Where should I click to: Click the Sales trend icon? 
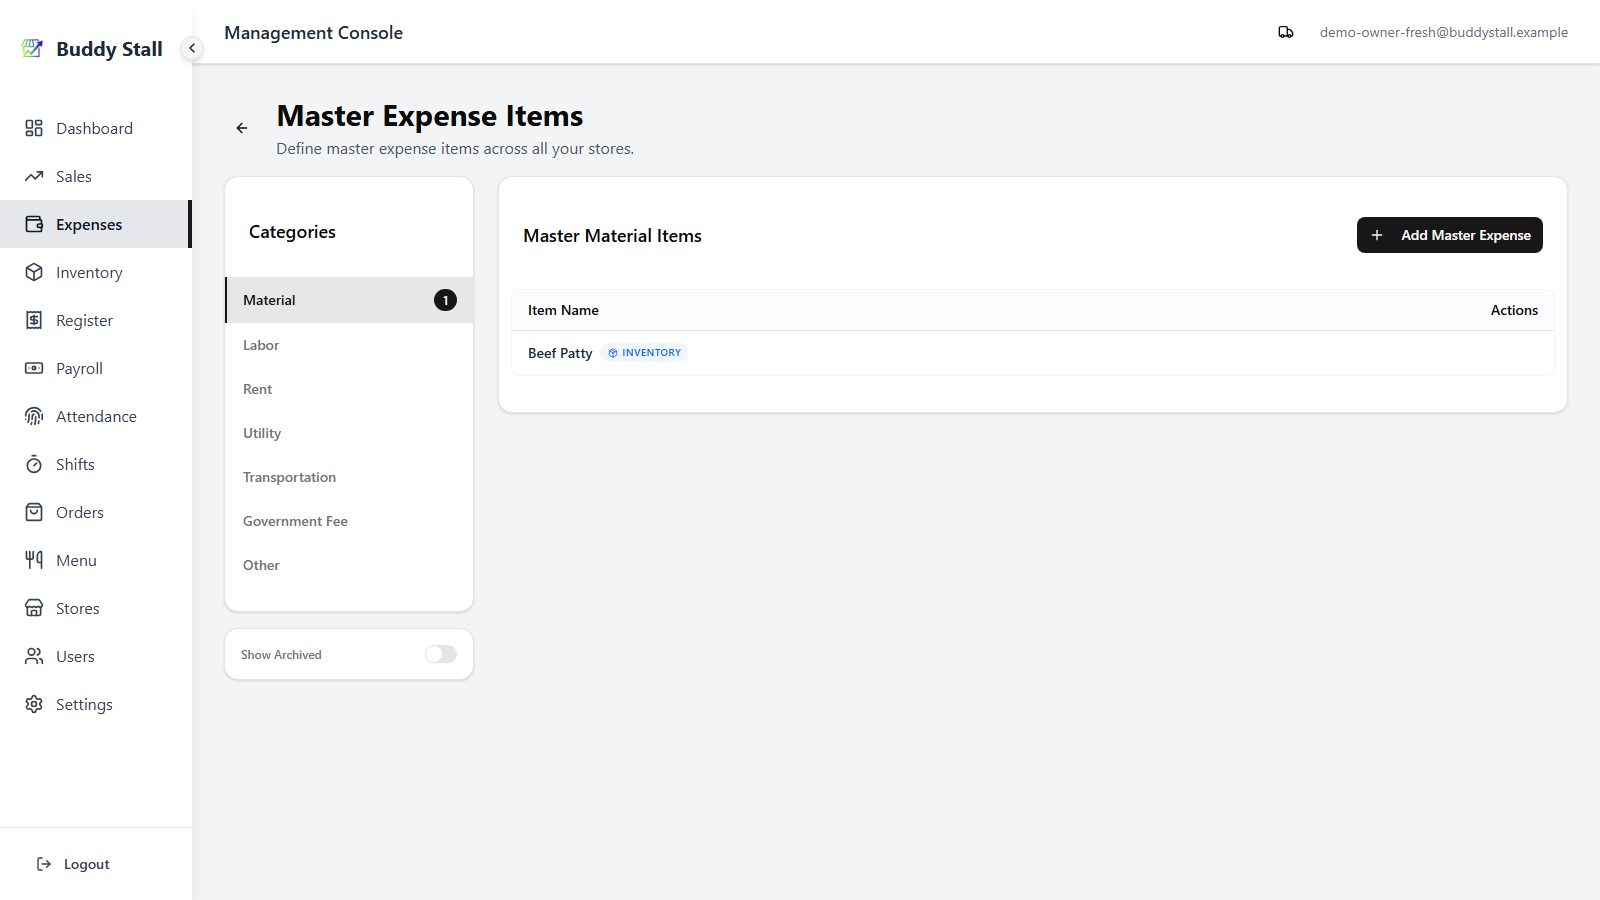(x=34, y=176)
